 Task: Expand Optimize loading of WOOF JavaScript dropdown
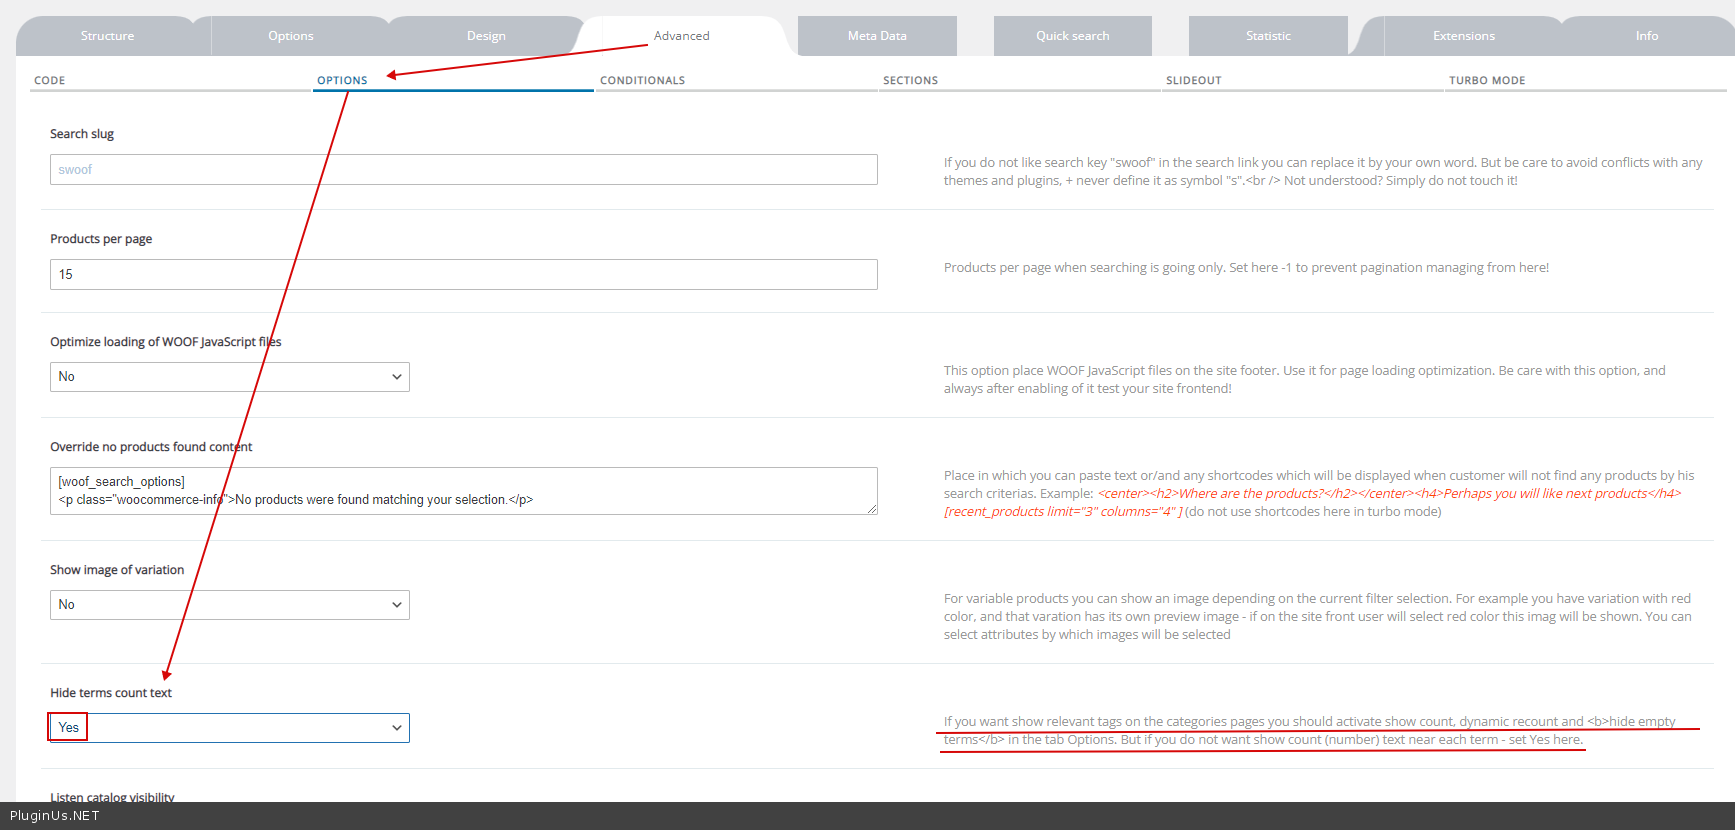tap(229, 377)
